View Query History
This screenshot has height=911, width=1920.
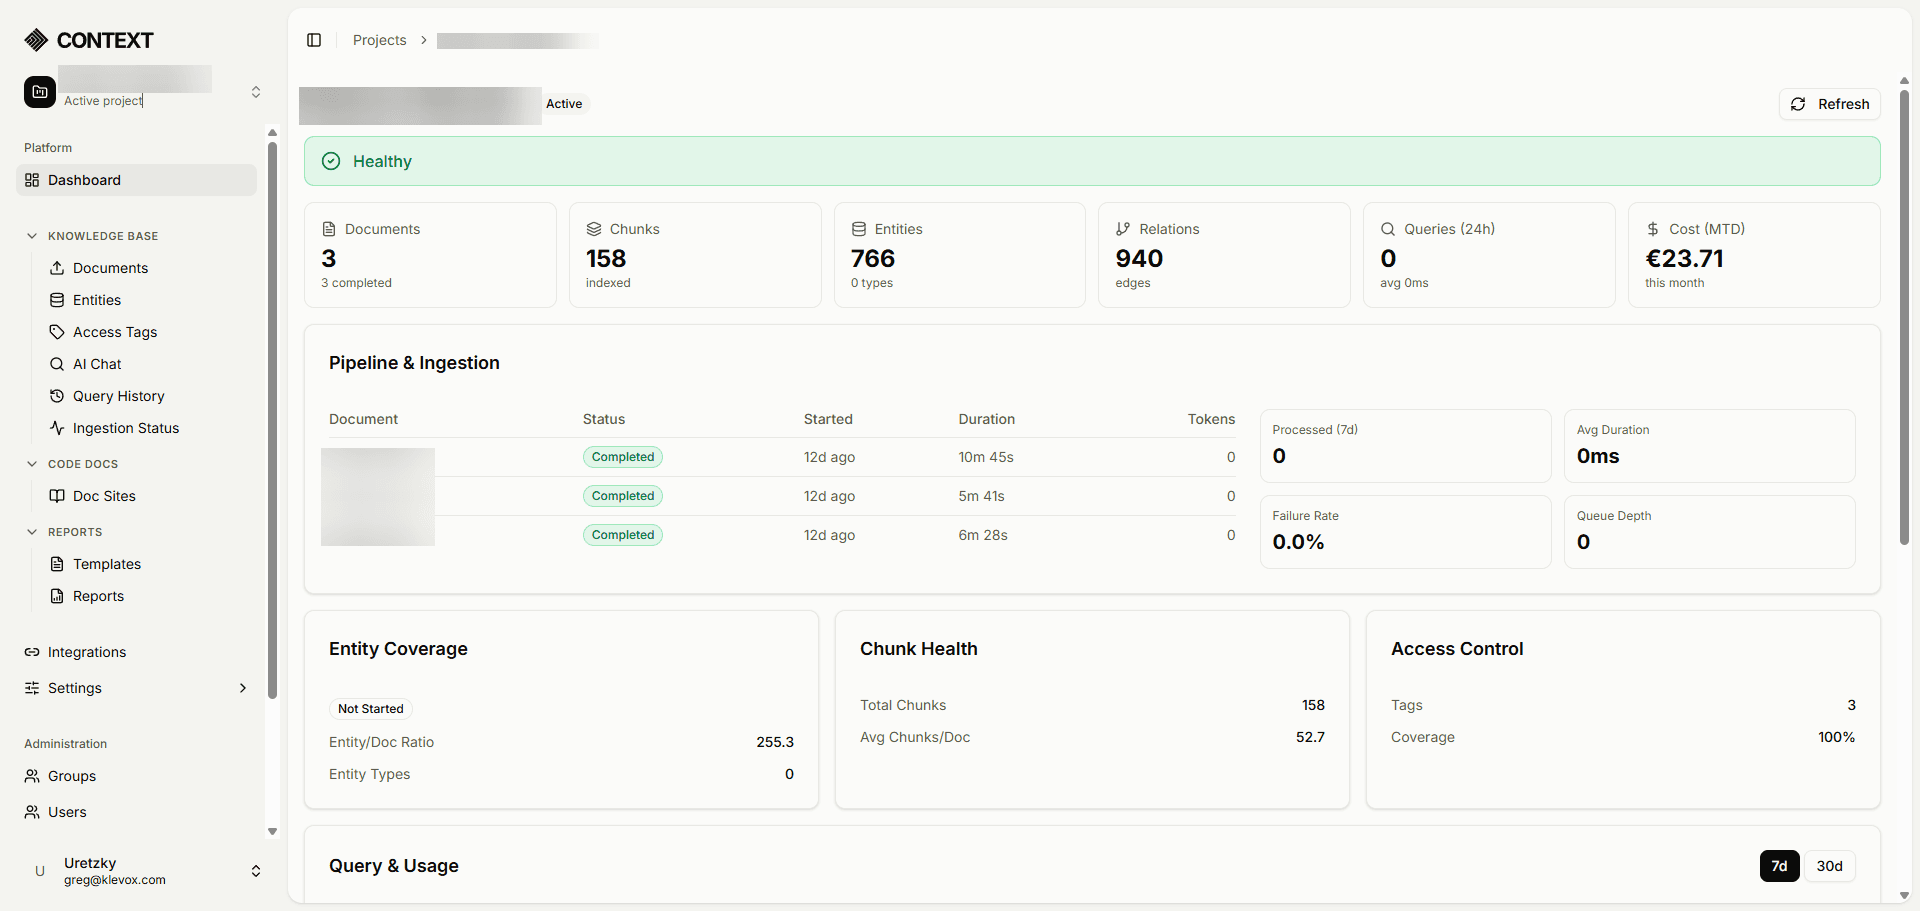117,395
